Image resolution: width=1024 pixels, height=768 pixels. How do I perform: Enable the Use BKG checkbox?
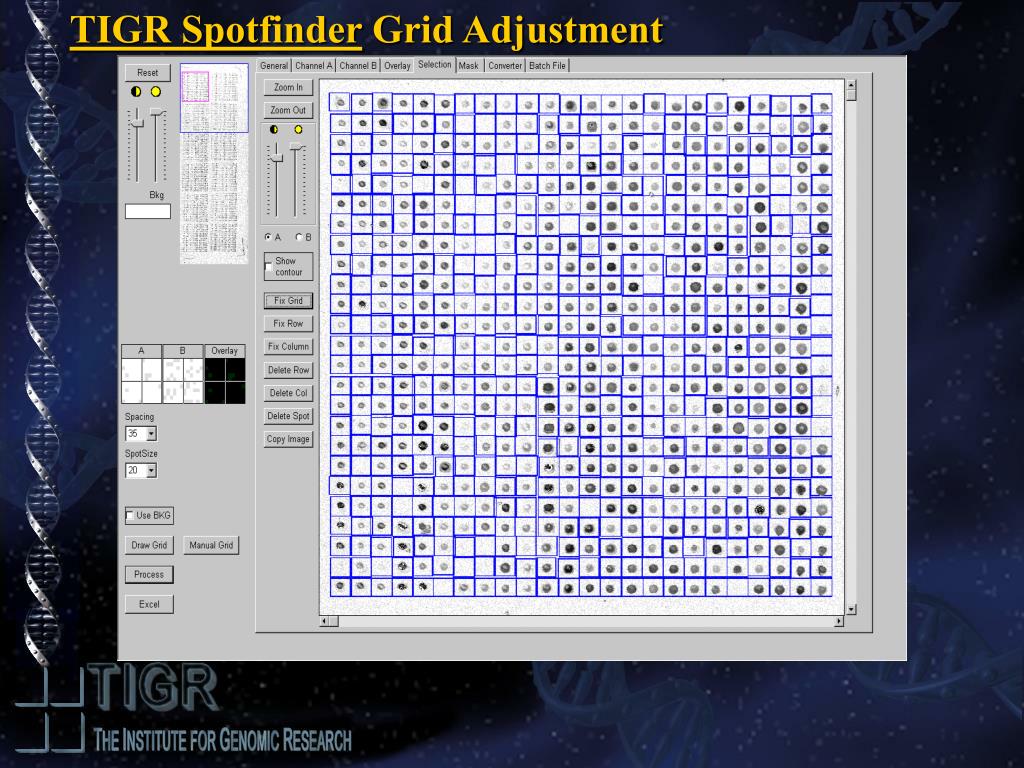click(x=129, y=515)
